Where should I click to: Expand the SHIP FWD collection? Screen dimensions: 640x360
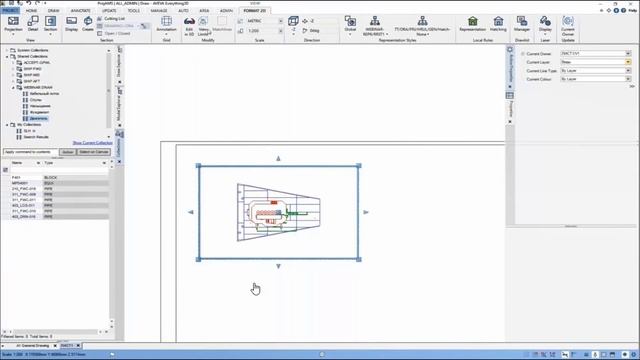(x=13, y=69)
